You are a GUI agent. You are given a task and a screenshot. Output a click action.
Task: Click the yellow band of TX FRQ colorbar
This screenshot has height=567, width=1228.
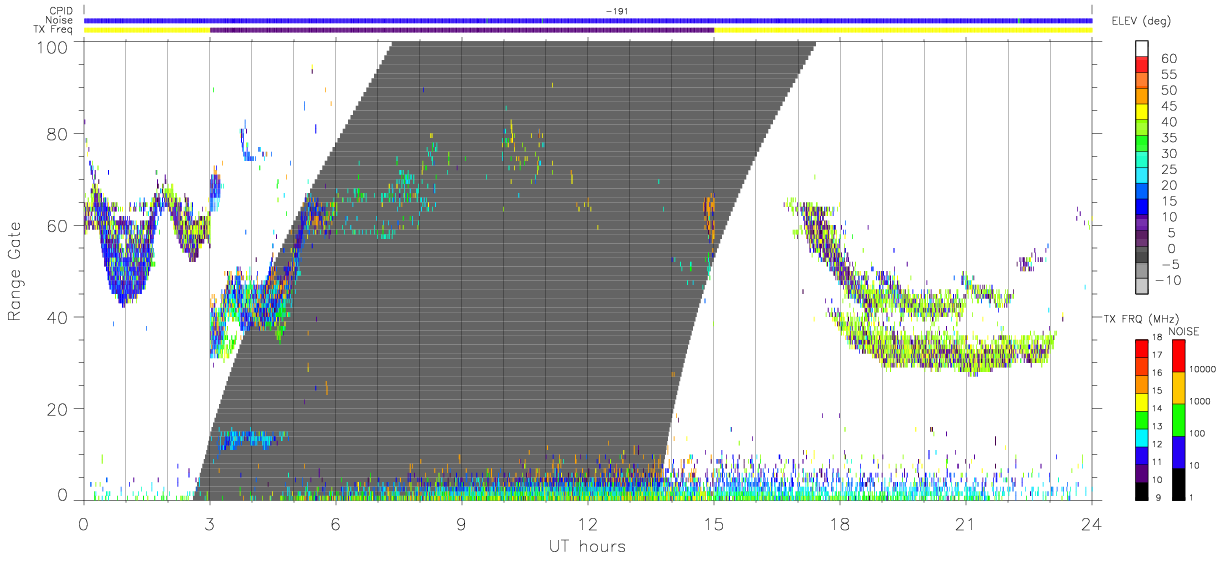tap(1141, 401)
